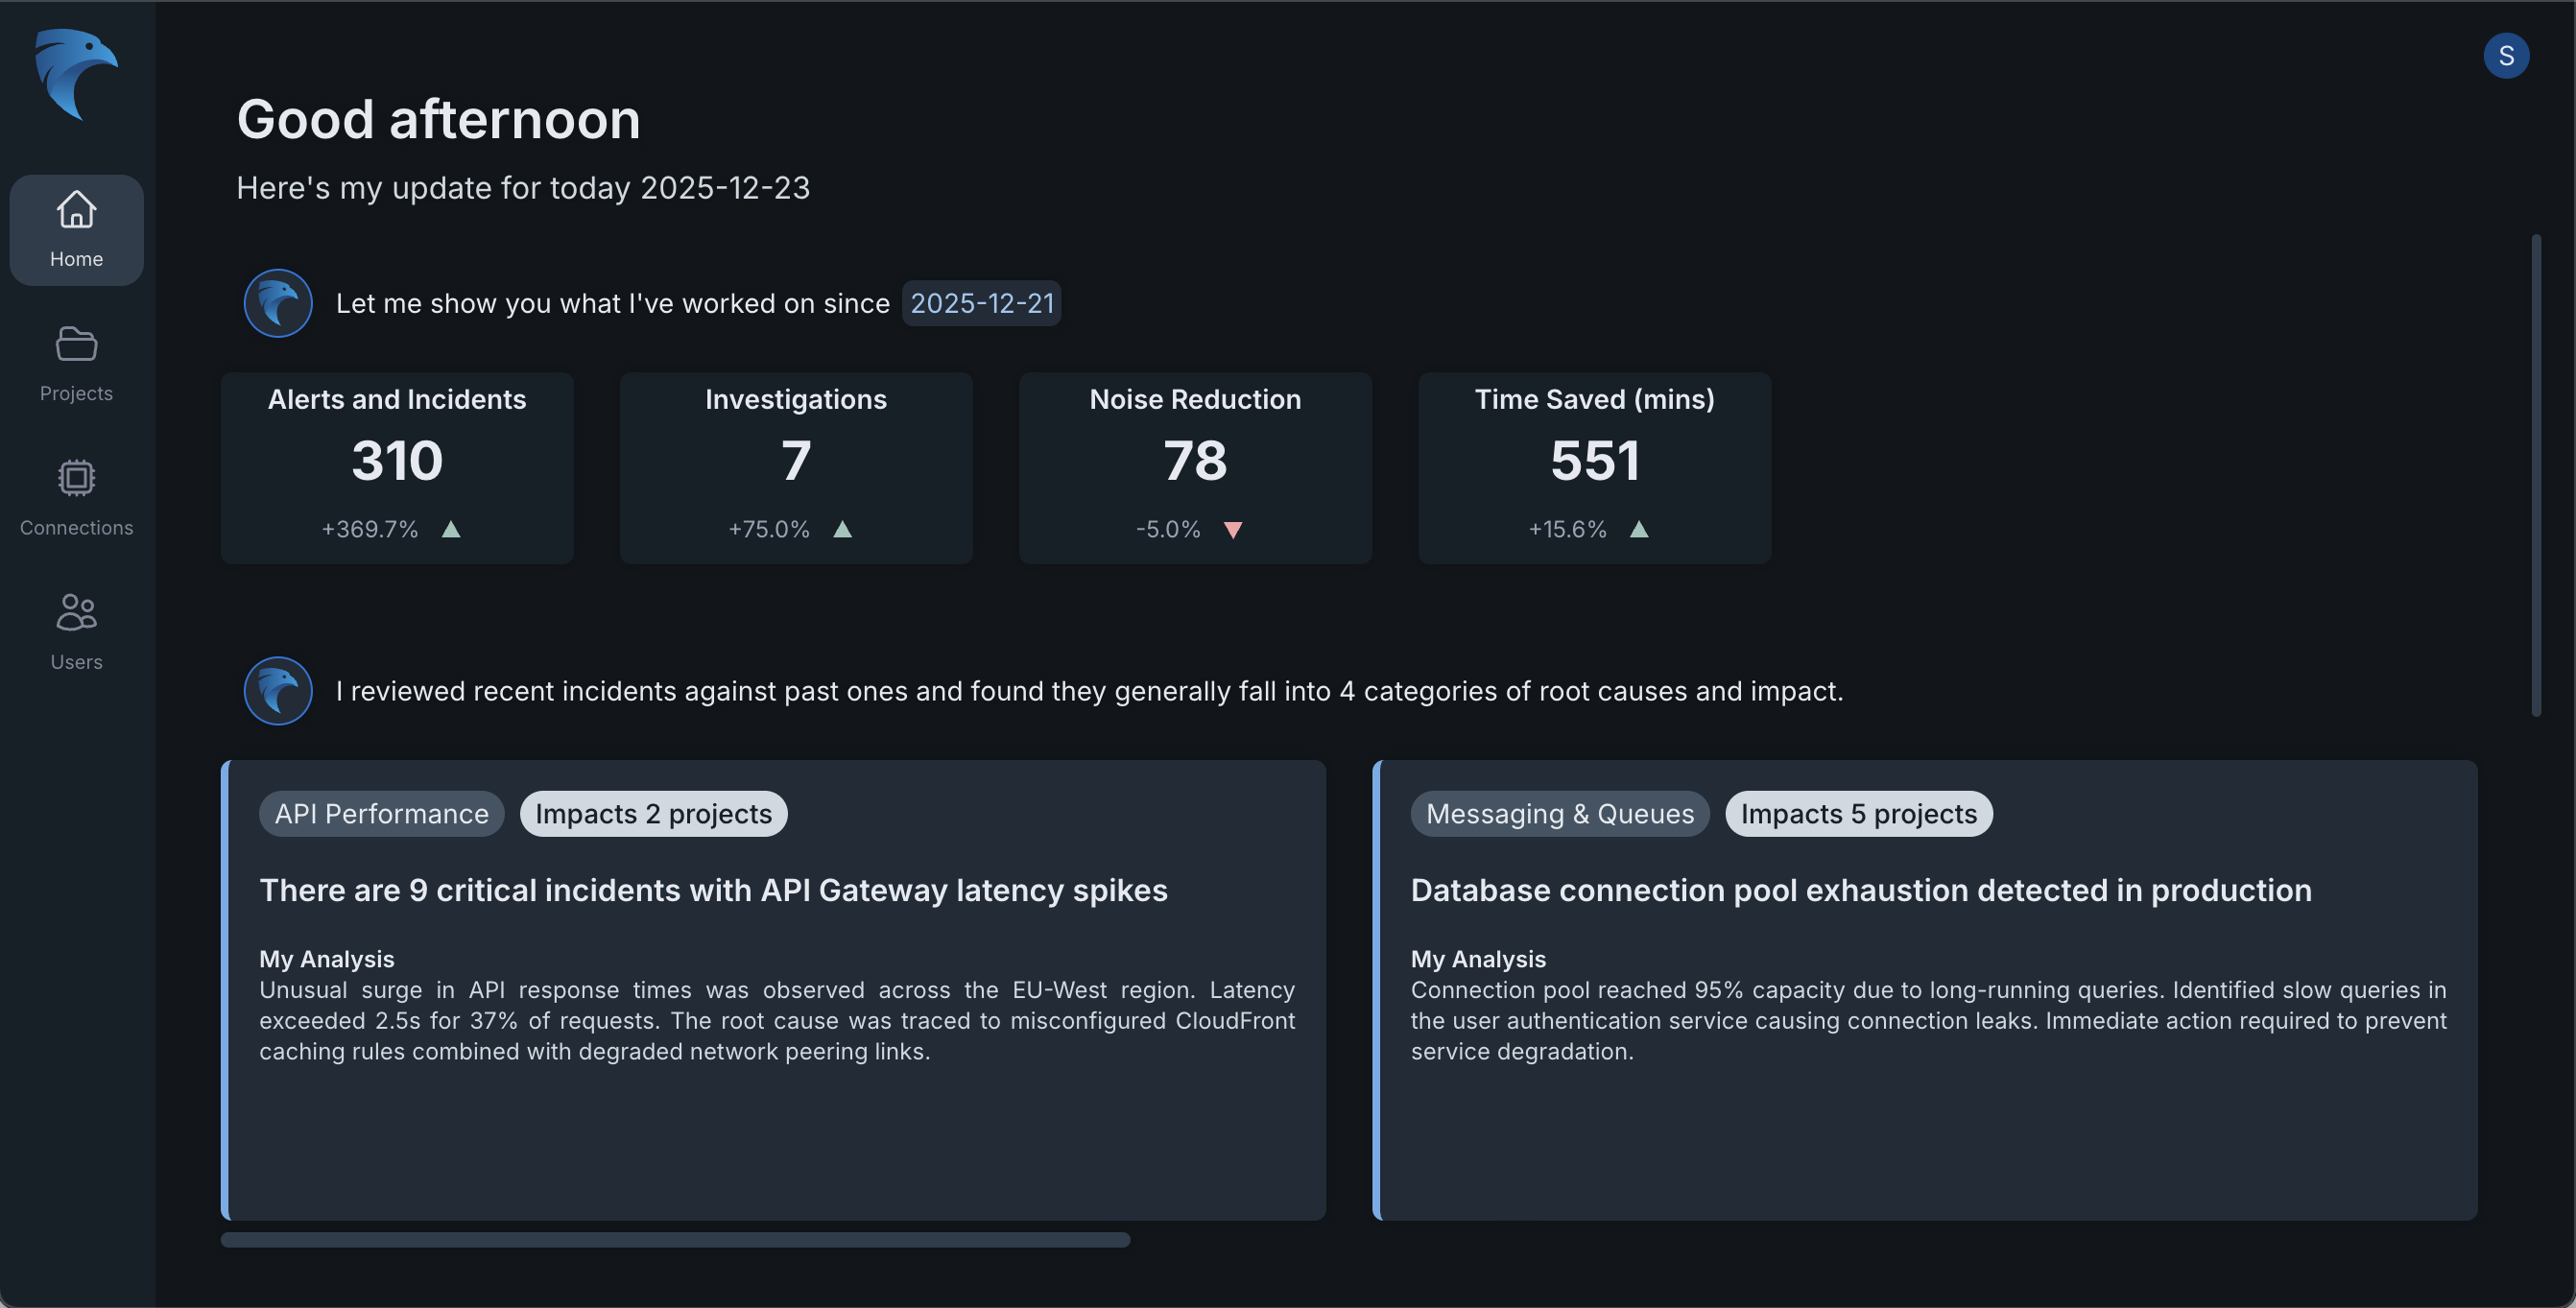Viewport: 2576px width, 1308px height.
Task: Open the Alerts and Incidents card
Action: tap(397, 468)
